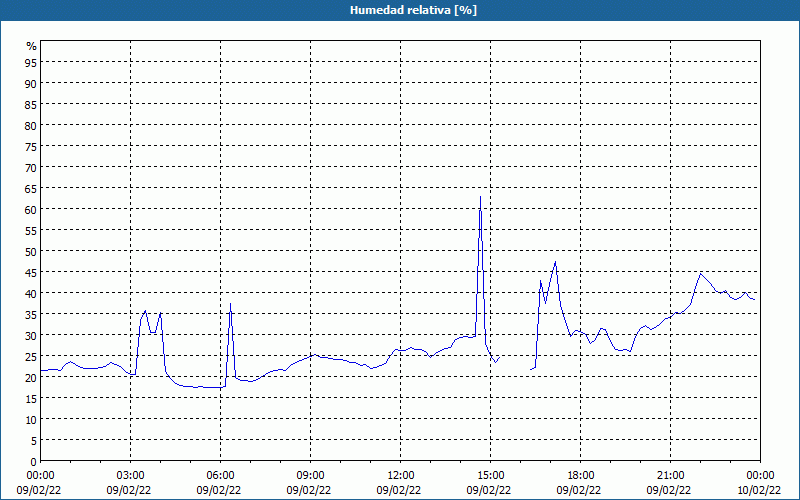The height and width of the screenshot is (500, 800).
Task: Click the 60 y-axis label
Action: [x=31, y=209]
